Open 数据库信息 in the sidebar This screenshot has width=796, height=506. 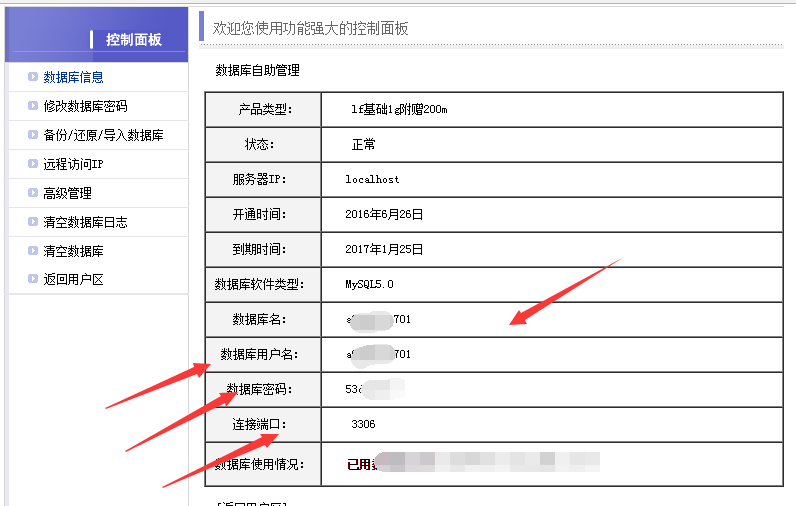pos(73,77)
